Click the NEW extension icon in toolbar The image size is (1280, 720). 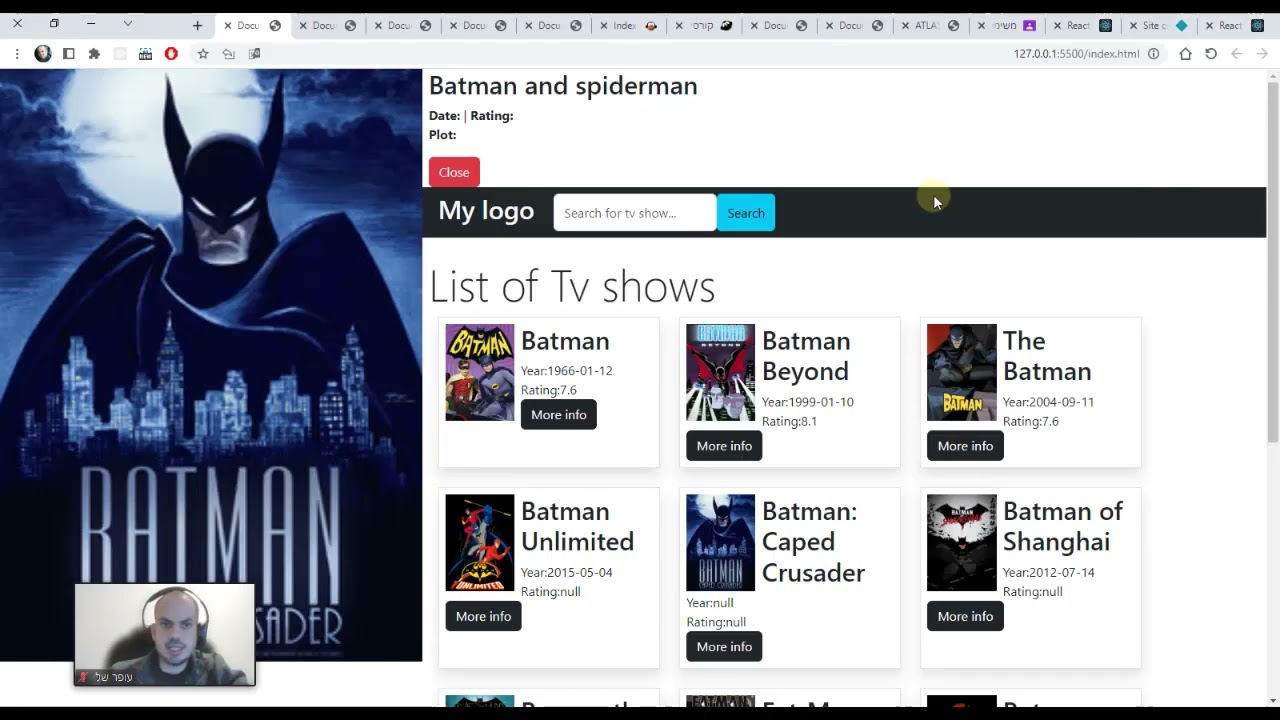point(146,54)
